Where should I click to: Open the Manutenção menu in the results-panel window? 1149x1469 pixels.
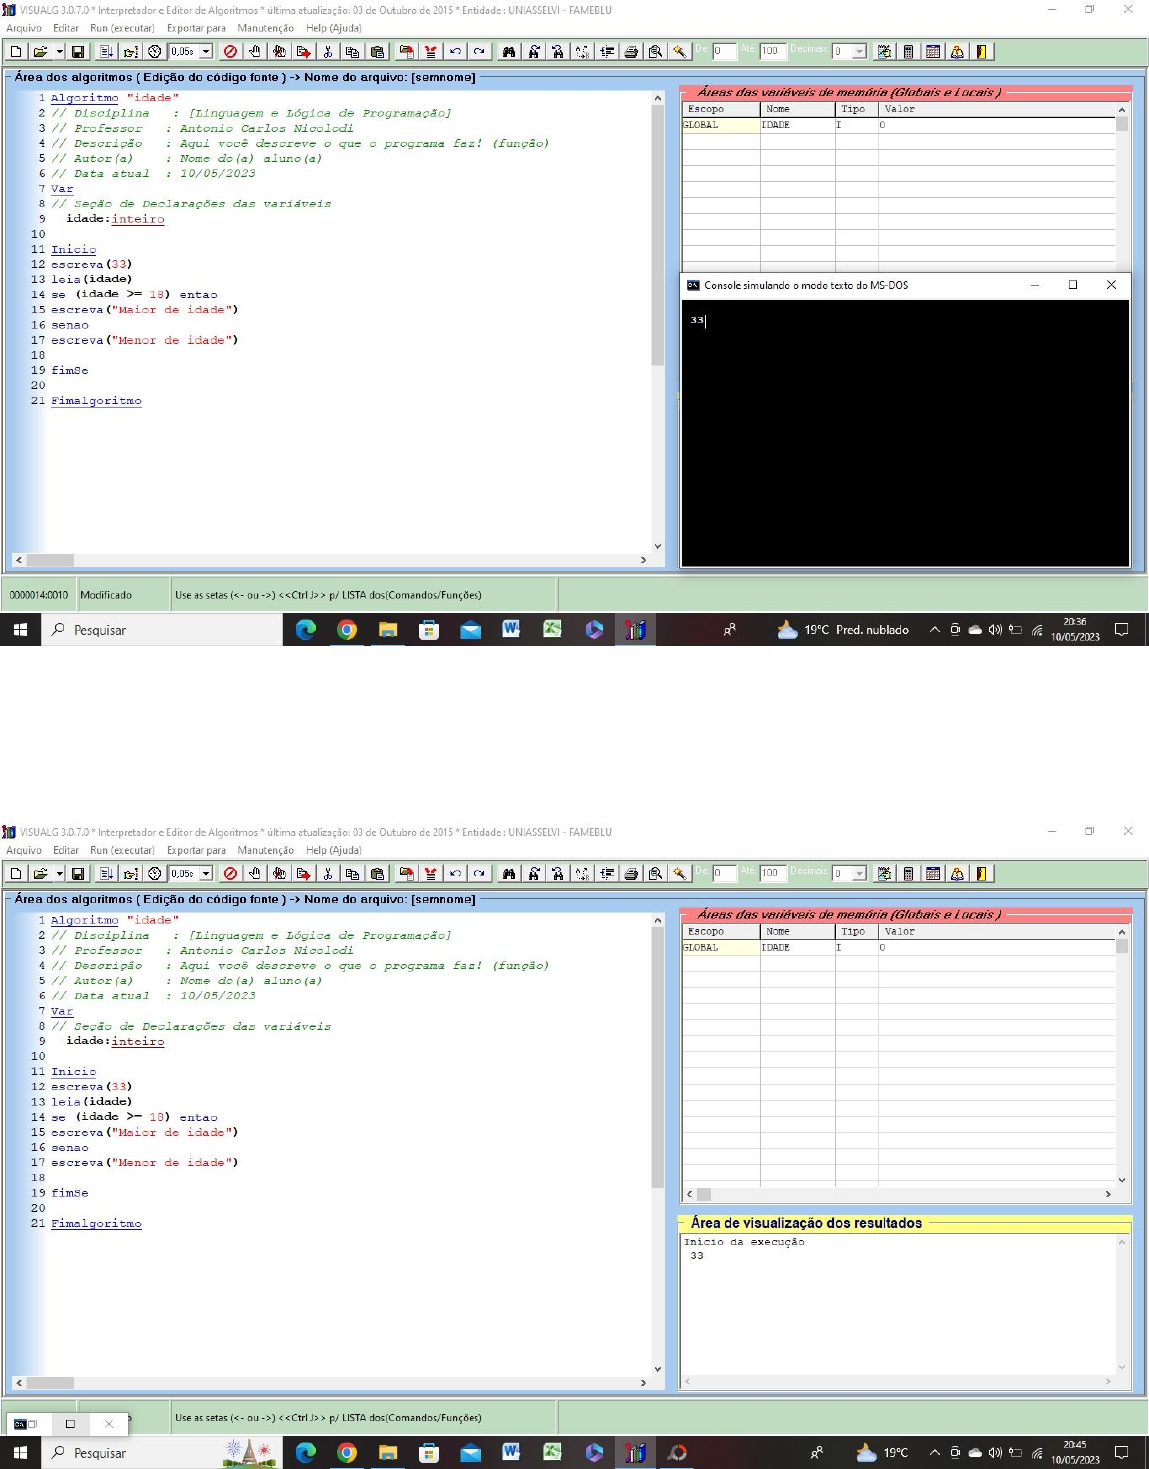[x=265, y=850]
